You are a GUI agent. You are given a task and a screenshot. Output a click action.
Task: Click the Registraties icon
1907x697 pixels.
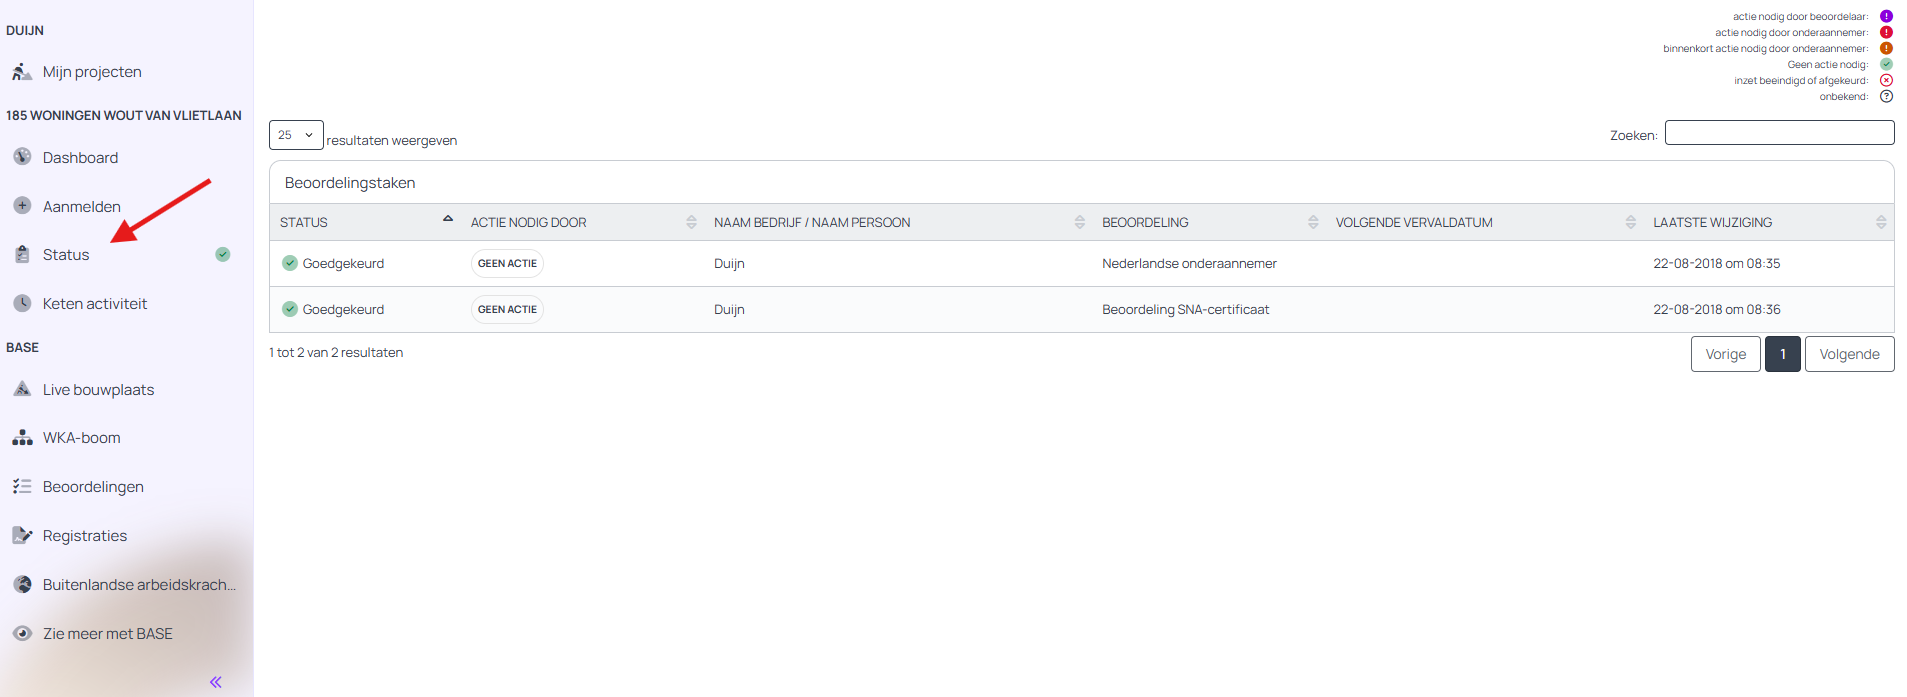pyautogui.click(x=22, y=535)
